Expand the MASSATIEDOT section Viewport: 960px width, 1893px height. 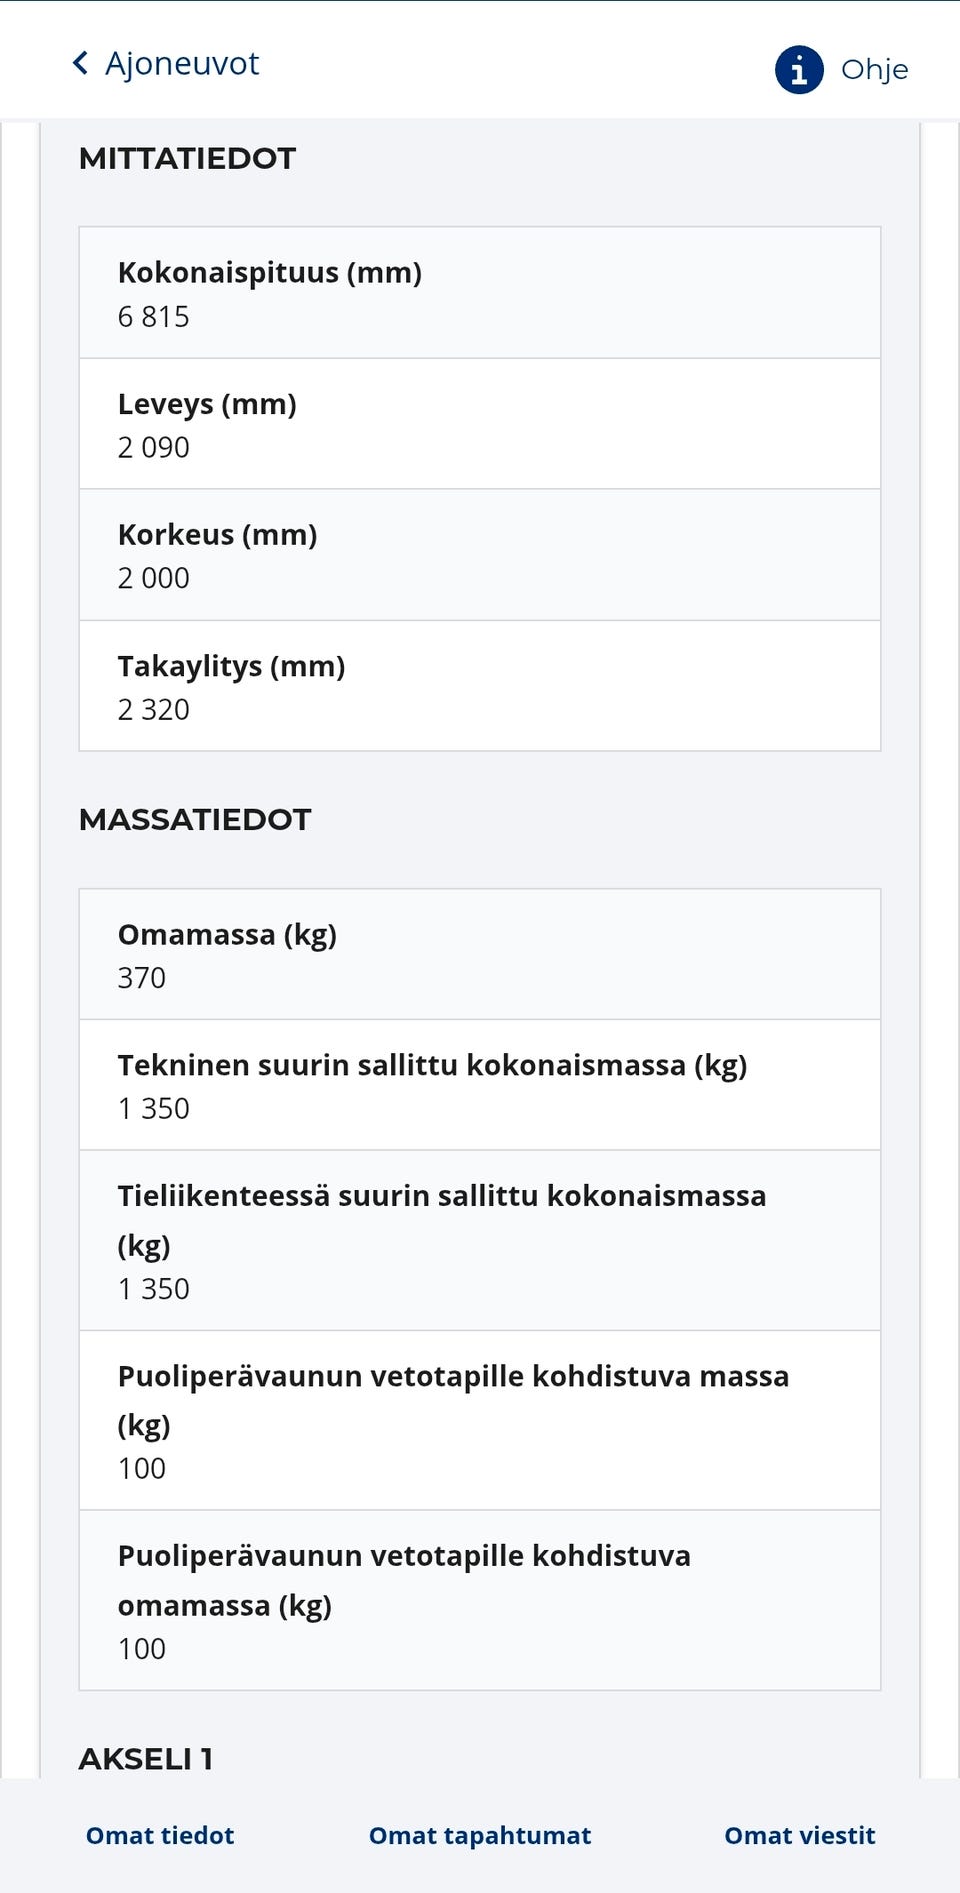click(x=195, y=819)
